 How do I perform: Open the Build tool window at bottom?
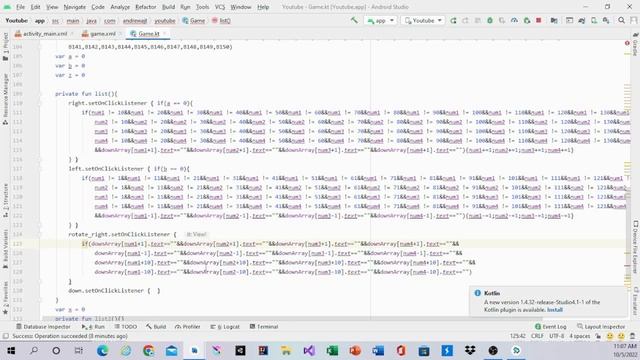tap(156, 327)
